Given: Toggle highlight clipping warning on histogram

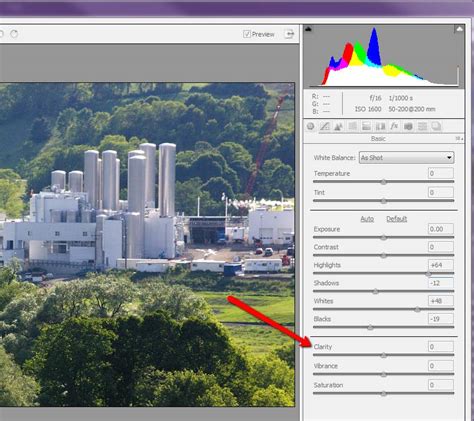Looking at the screenshot, I should [459, 29].
